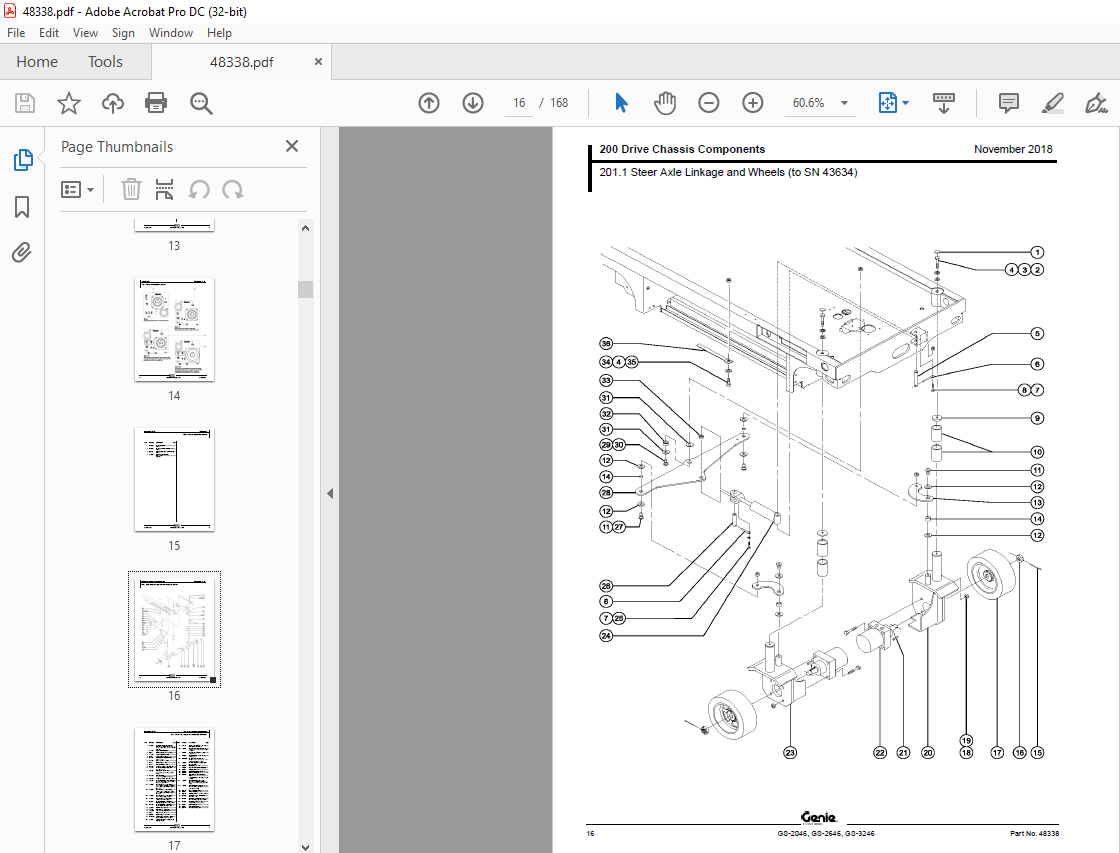Click the '200 Drive Chassis Components' heading
The width and height of the screenshot is (1120, 853).
tap(682, 149)
